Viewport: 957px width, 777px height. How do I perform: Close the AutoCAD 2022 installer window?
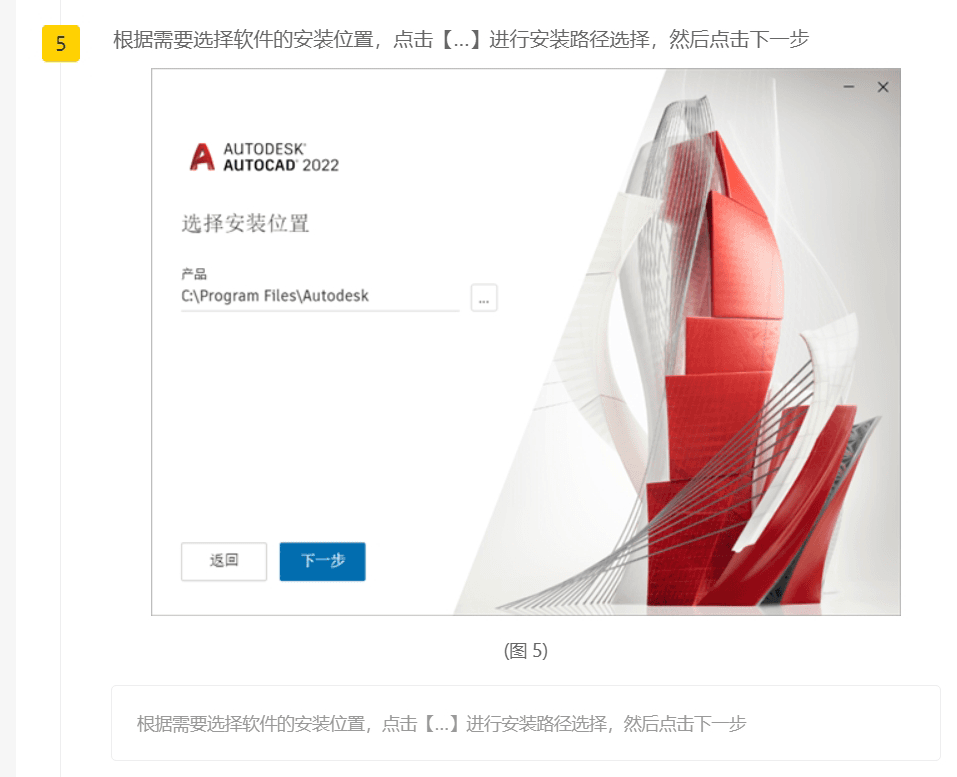883,87
